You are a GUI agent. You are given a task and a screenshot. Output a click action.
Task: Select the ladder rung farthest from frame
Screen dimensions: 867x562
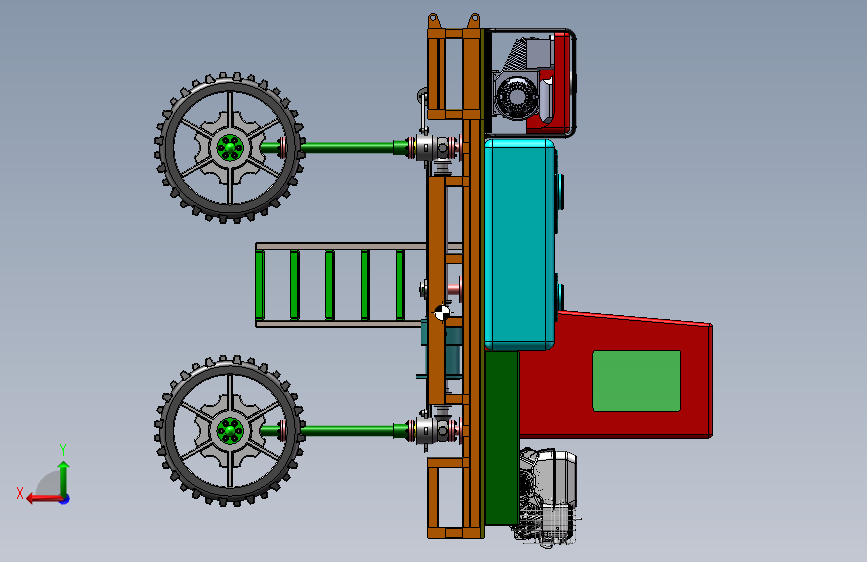point(260,285)
